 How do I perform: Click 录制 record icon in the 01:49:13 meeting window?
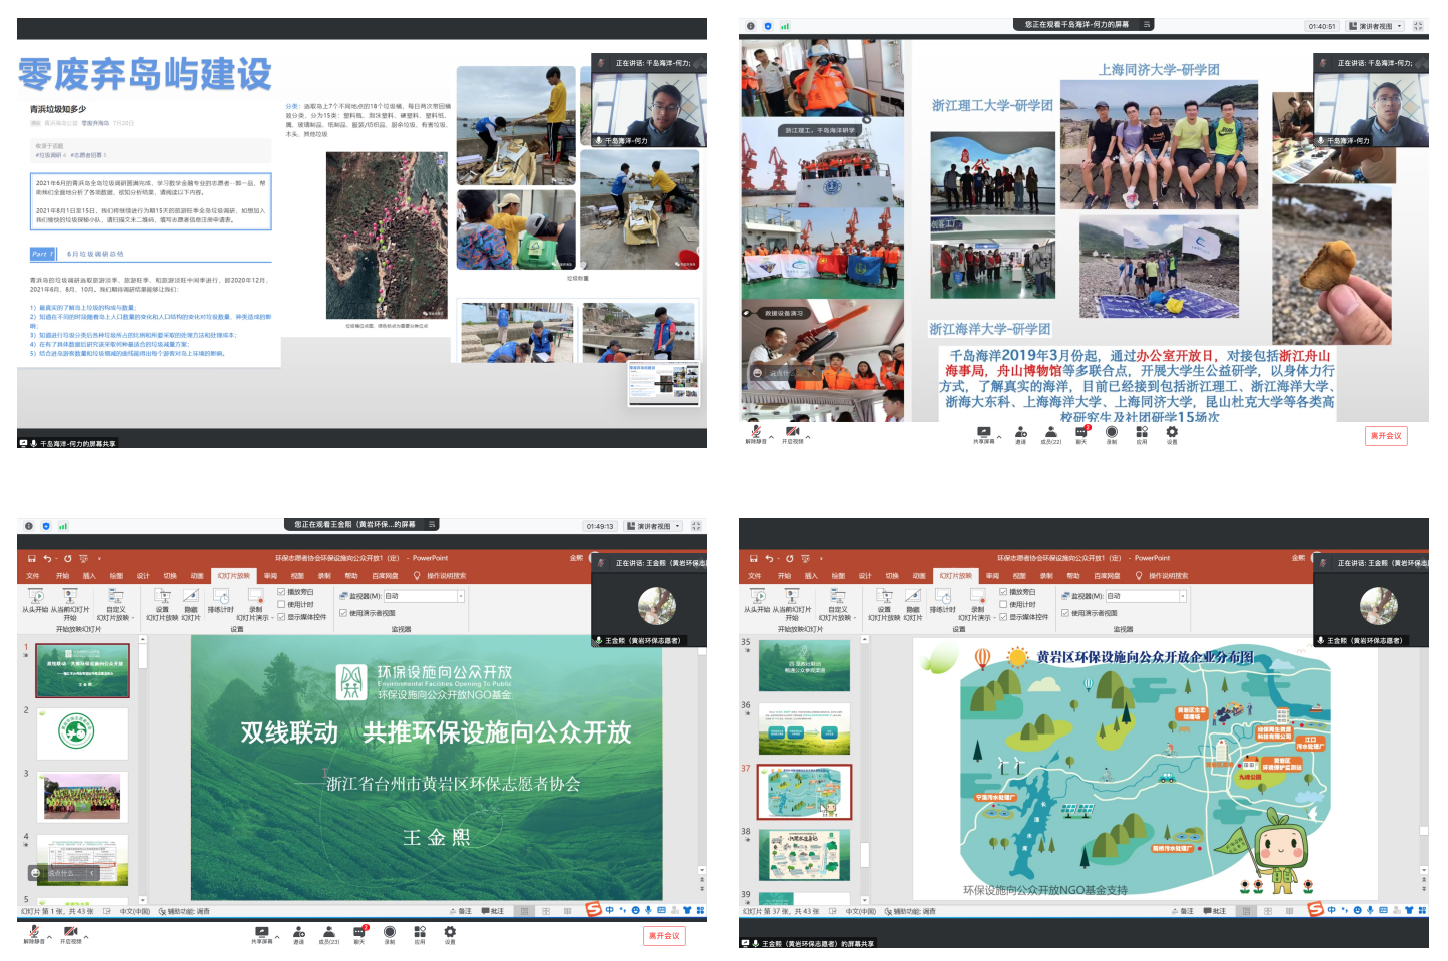pyautogui.click(x=390, y=931)
